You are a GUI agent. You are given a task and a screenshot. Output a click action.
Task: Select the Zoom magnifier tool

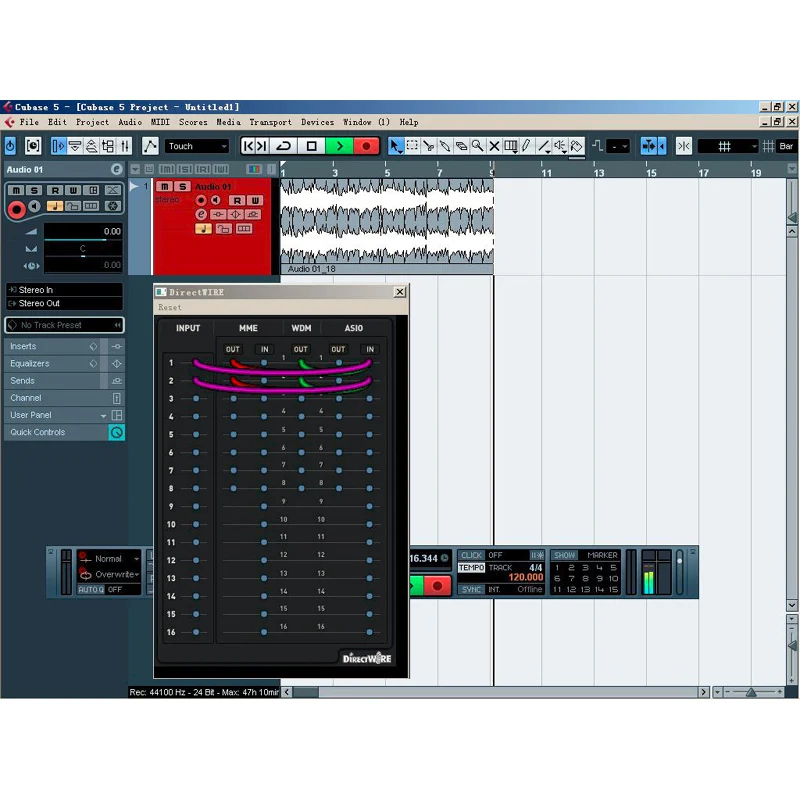tap(478, 146)
